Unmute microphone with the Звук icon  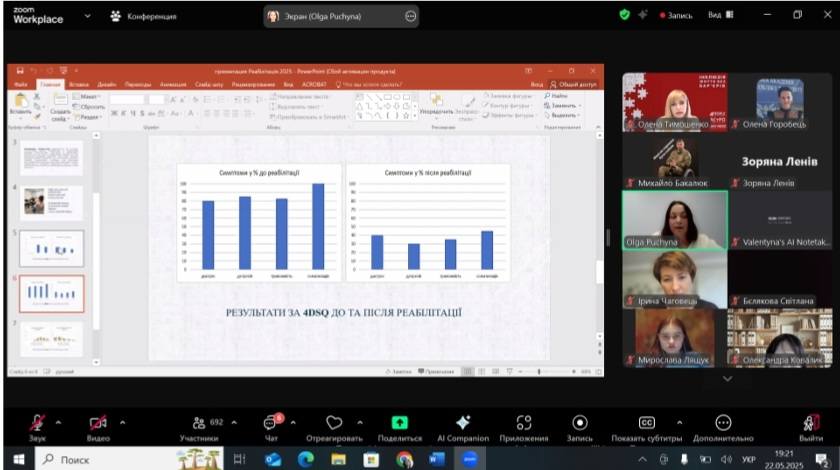[x=37, y=422]
